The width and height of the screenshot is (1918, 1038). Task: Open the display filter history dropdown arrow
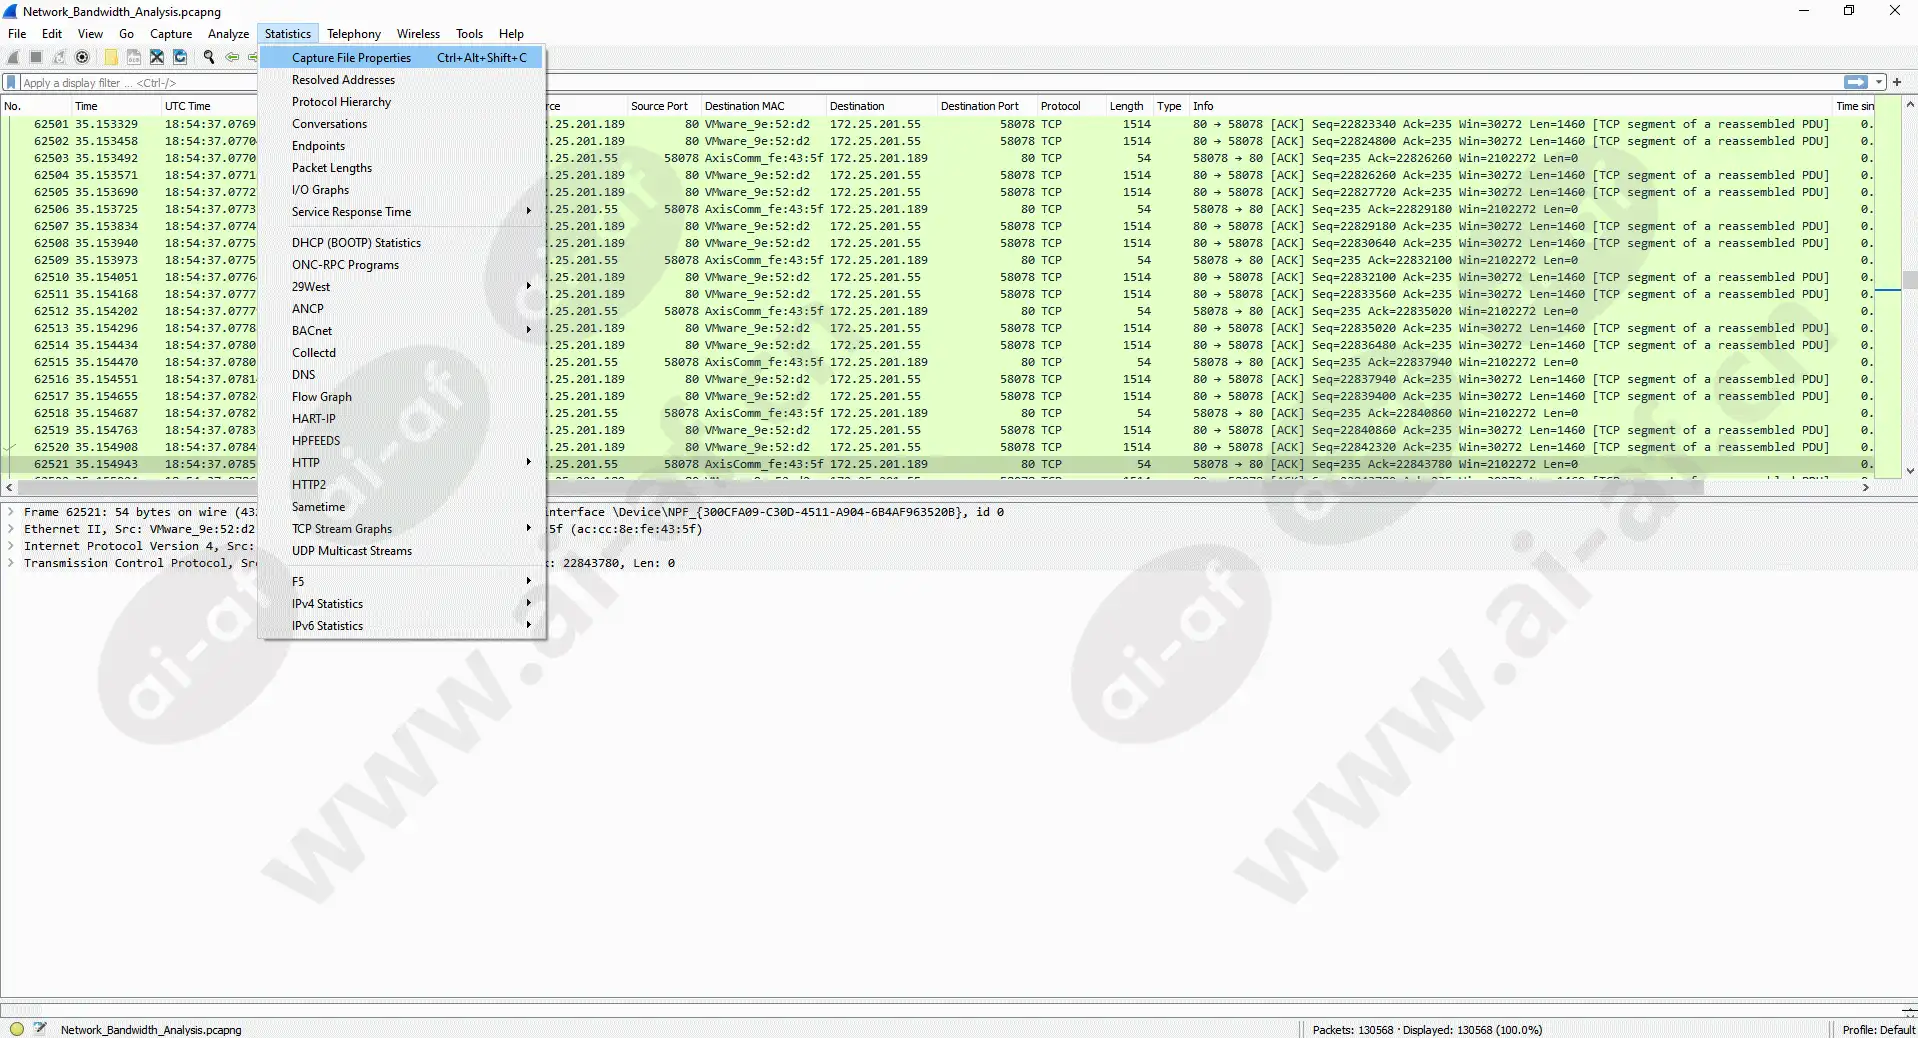coord(1879,82)
